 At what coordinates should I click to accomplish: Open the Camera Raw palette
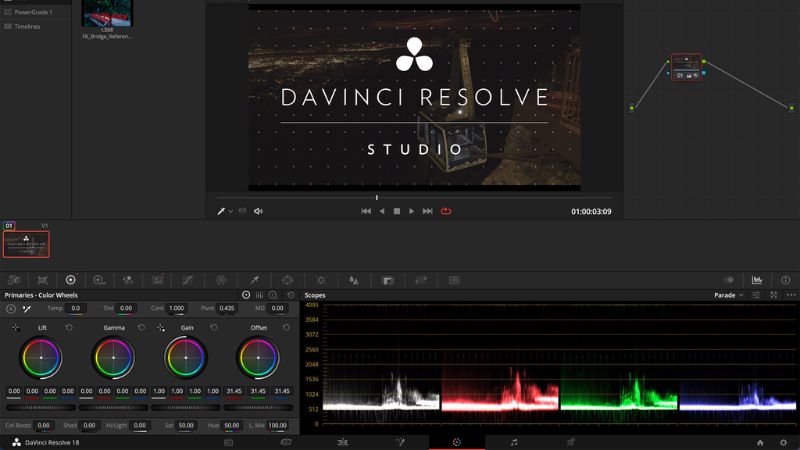point(14,280)
